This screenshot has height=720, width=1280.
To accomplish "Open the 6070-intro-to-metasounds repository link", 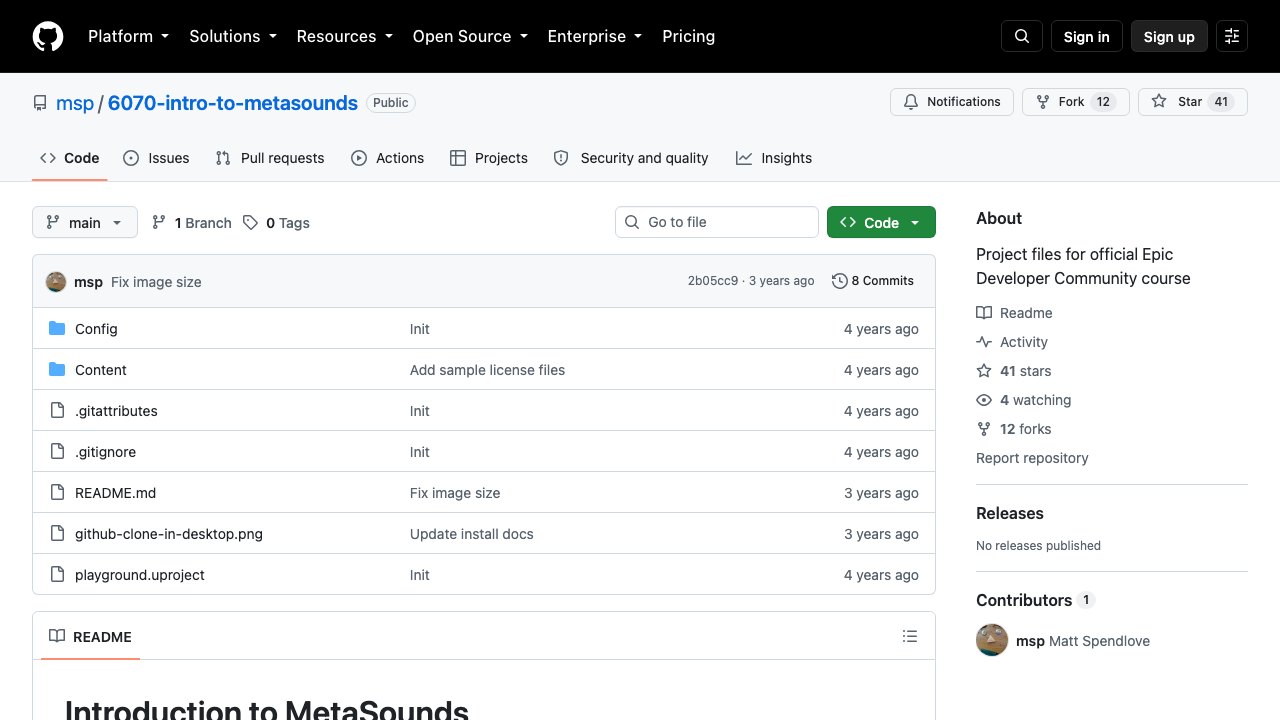I will [233, 103].
